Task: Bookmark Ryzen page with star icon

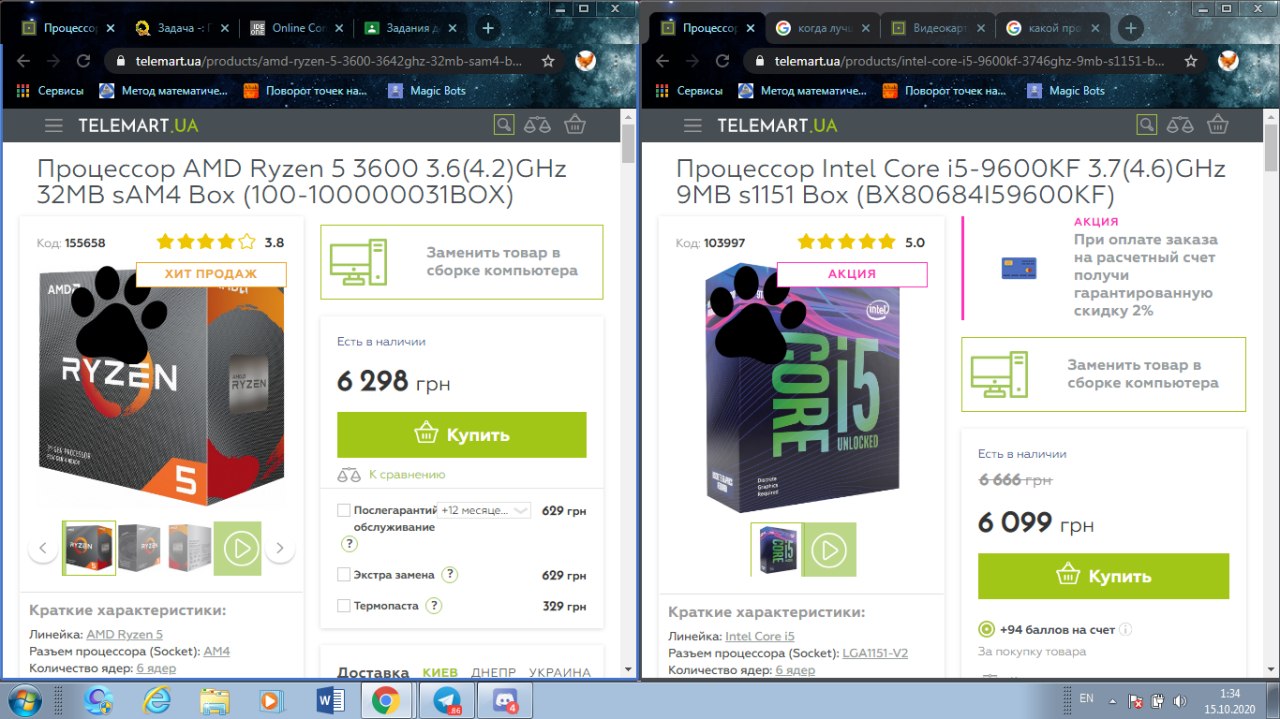Action: (x=548, y=61)
